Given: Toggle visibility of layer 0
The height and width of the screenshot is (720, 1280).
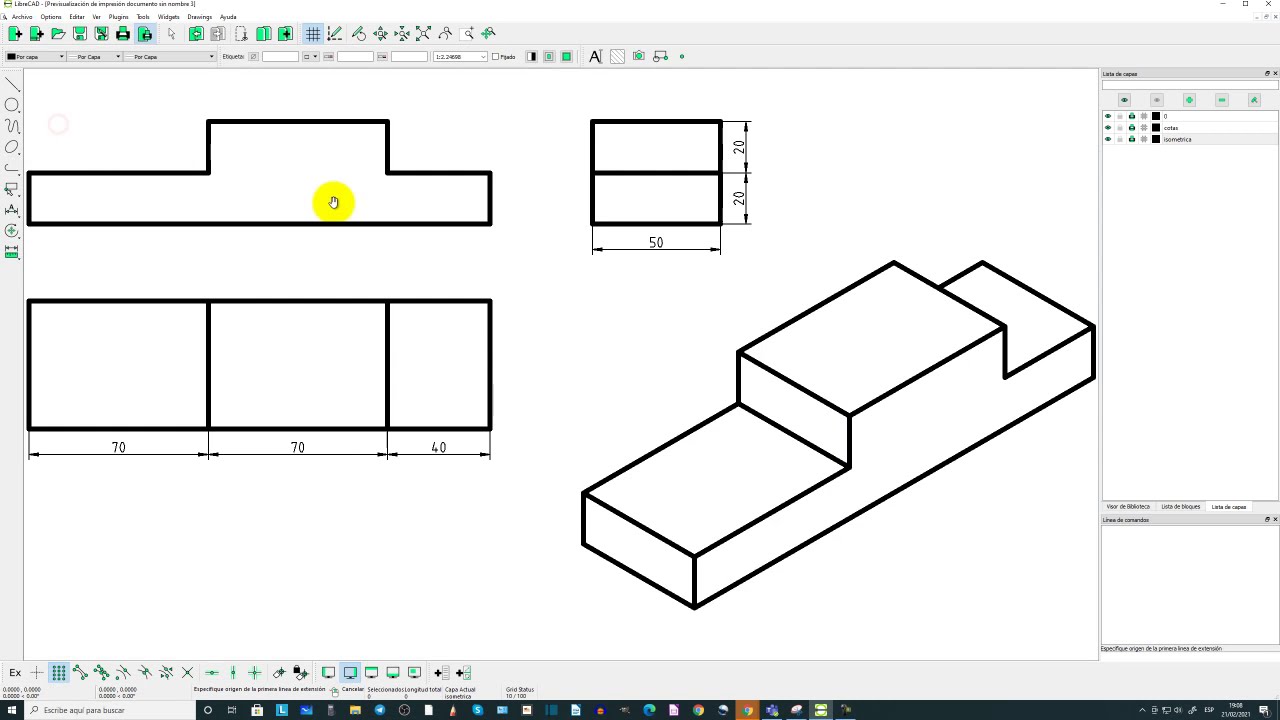Looking at the screenshot, I should coord(1108,116).
